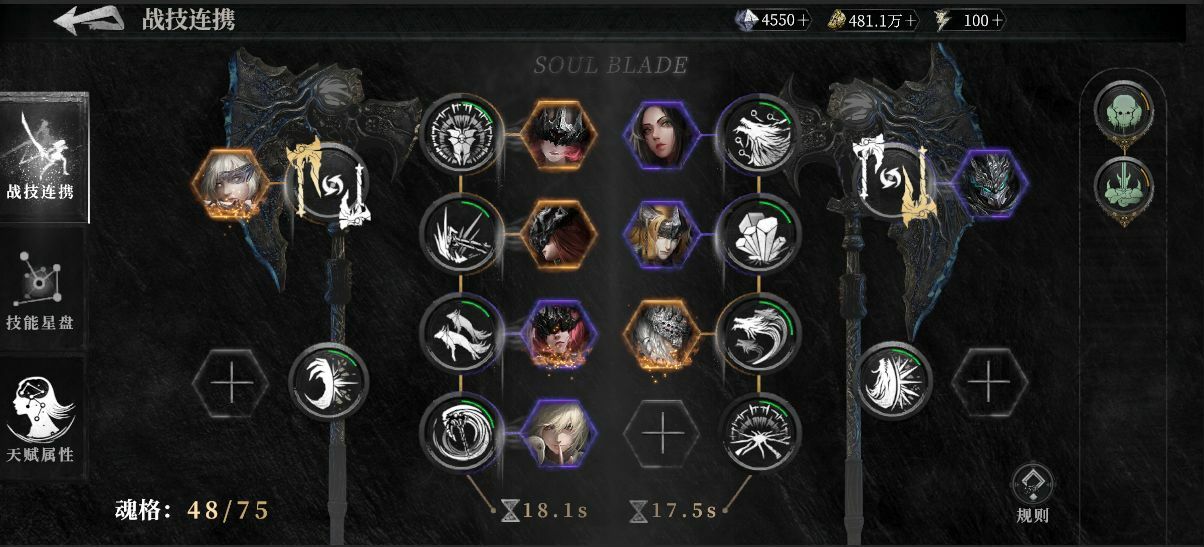Screen dimensions: 1204x547
Task: Switch to the 天赋属性 tab
Action: (41, 418)
